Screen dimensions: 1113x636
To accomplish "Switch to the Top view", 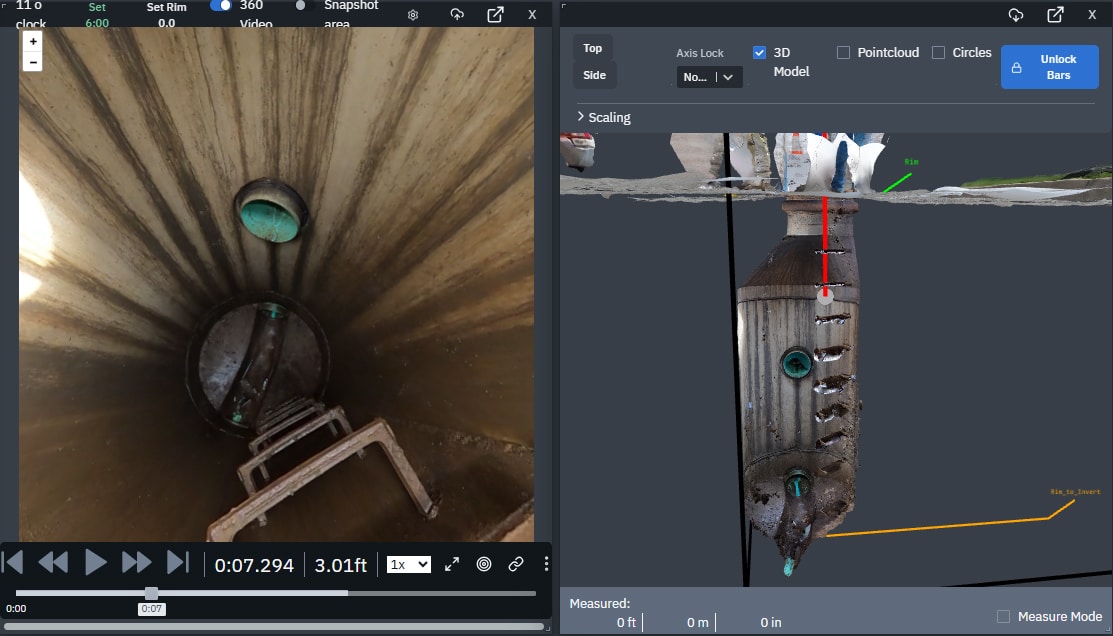I will 593,48.
